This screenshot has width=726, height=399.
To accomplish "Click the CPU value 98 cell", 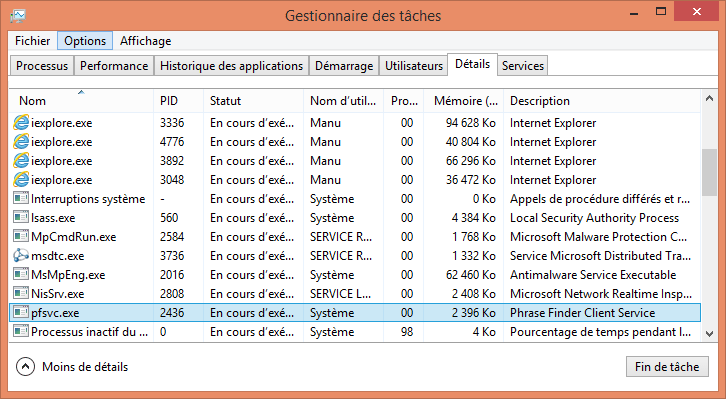I will (407, 331).
